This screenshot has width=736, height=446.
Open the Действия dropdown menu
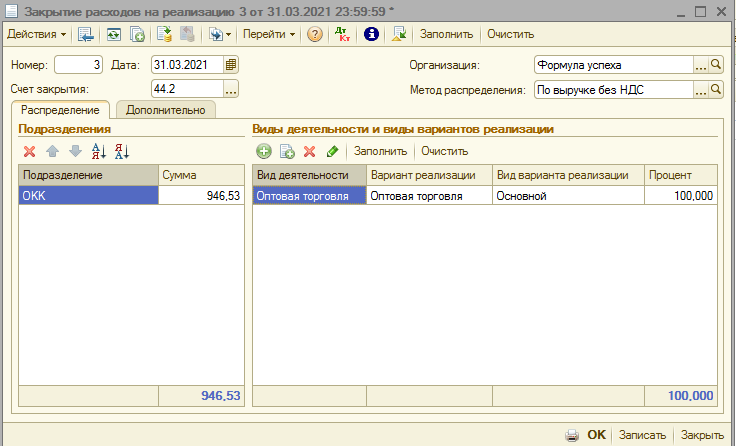coord(37,34)
